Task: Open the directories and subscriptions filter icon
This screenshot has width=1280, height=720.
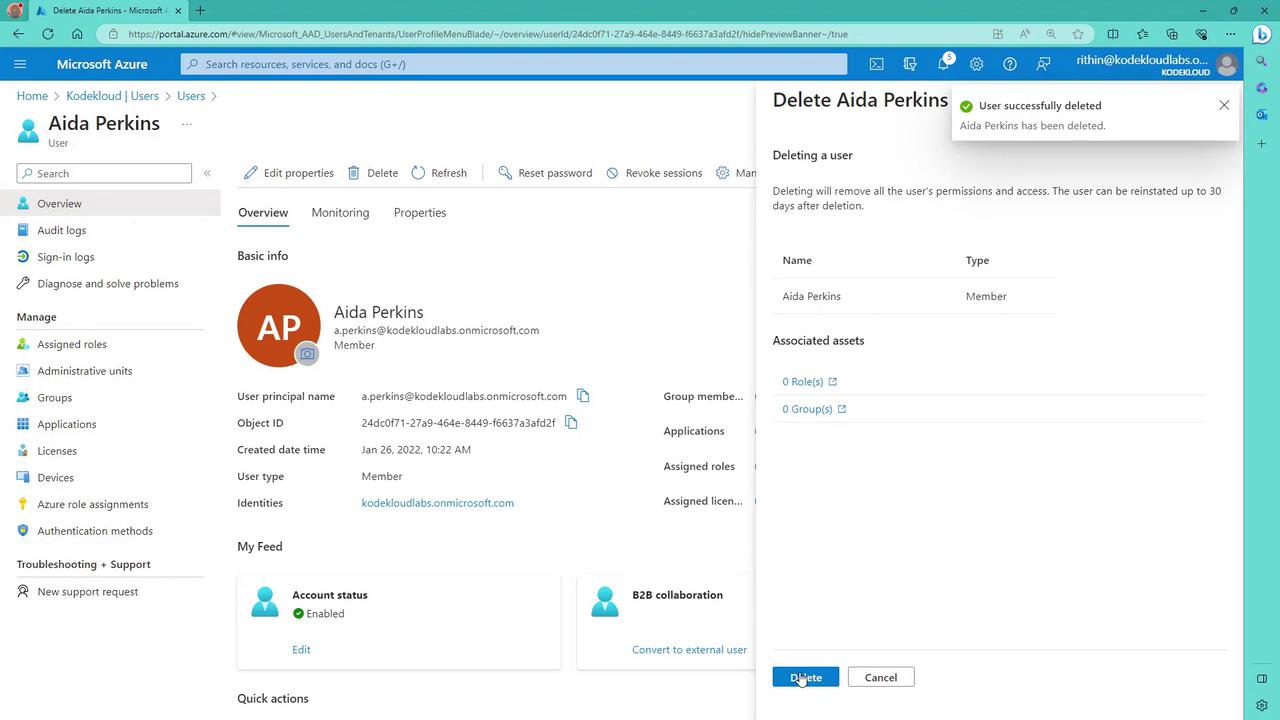Action: point(910,64)
